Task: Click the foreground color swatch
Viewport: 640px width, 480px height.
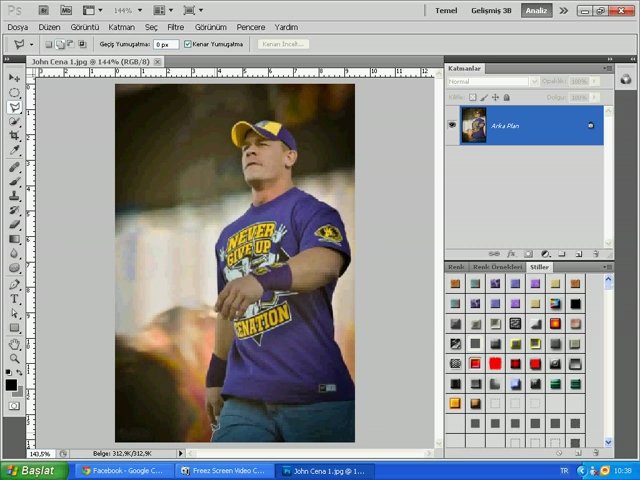Action: coord(11,384)
